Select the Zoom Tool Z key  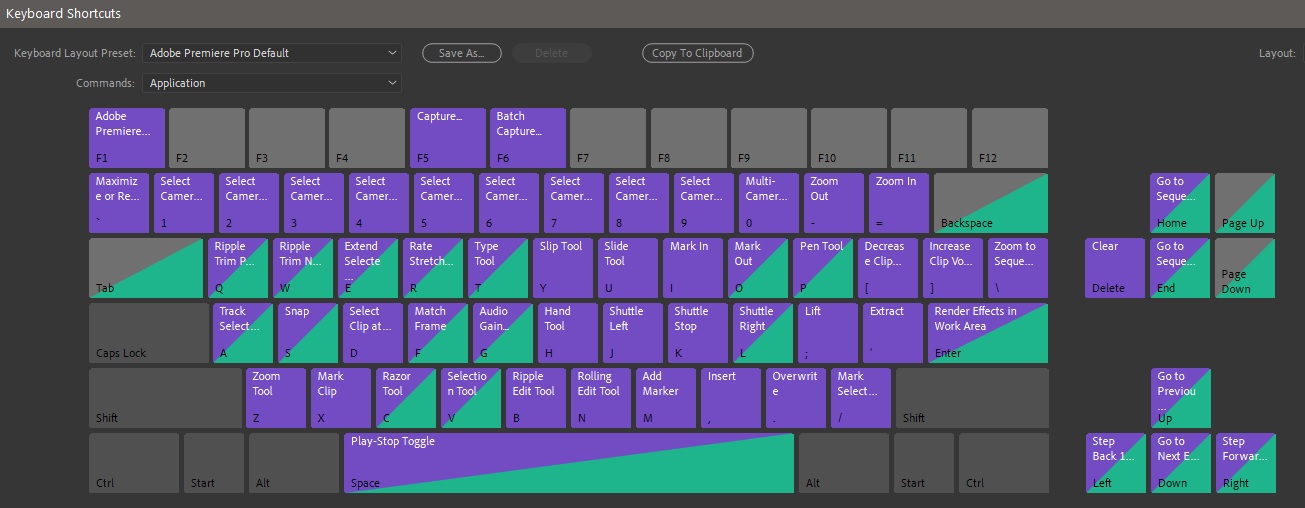pos(275,397)
